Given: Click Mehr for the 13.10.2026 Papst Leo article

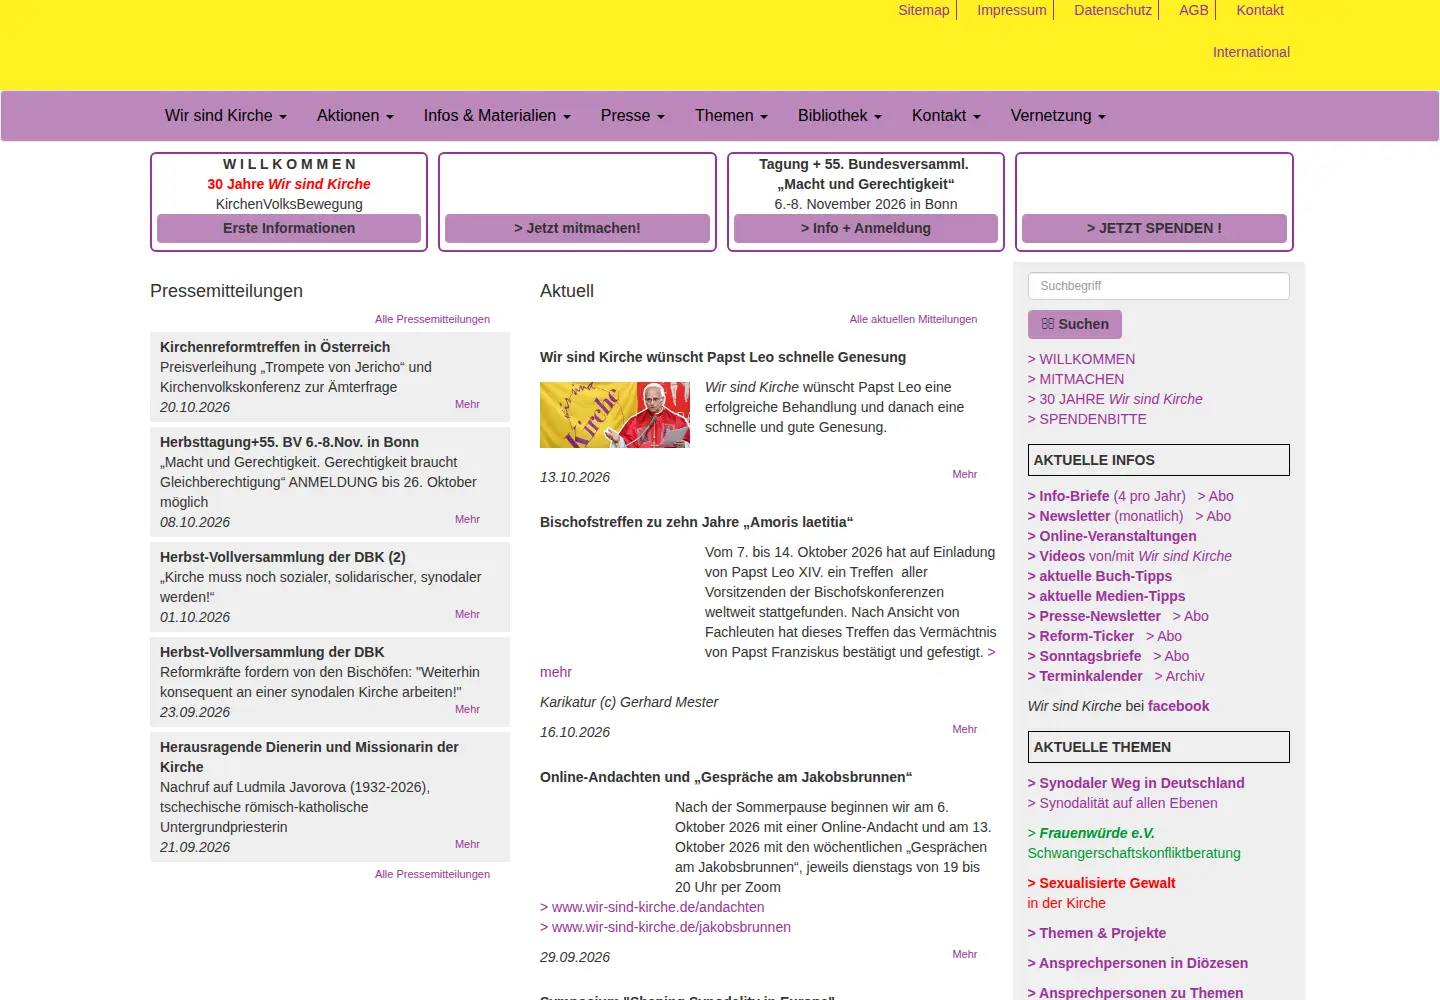Looking at the screenshot, I should (x=964, y=474).
